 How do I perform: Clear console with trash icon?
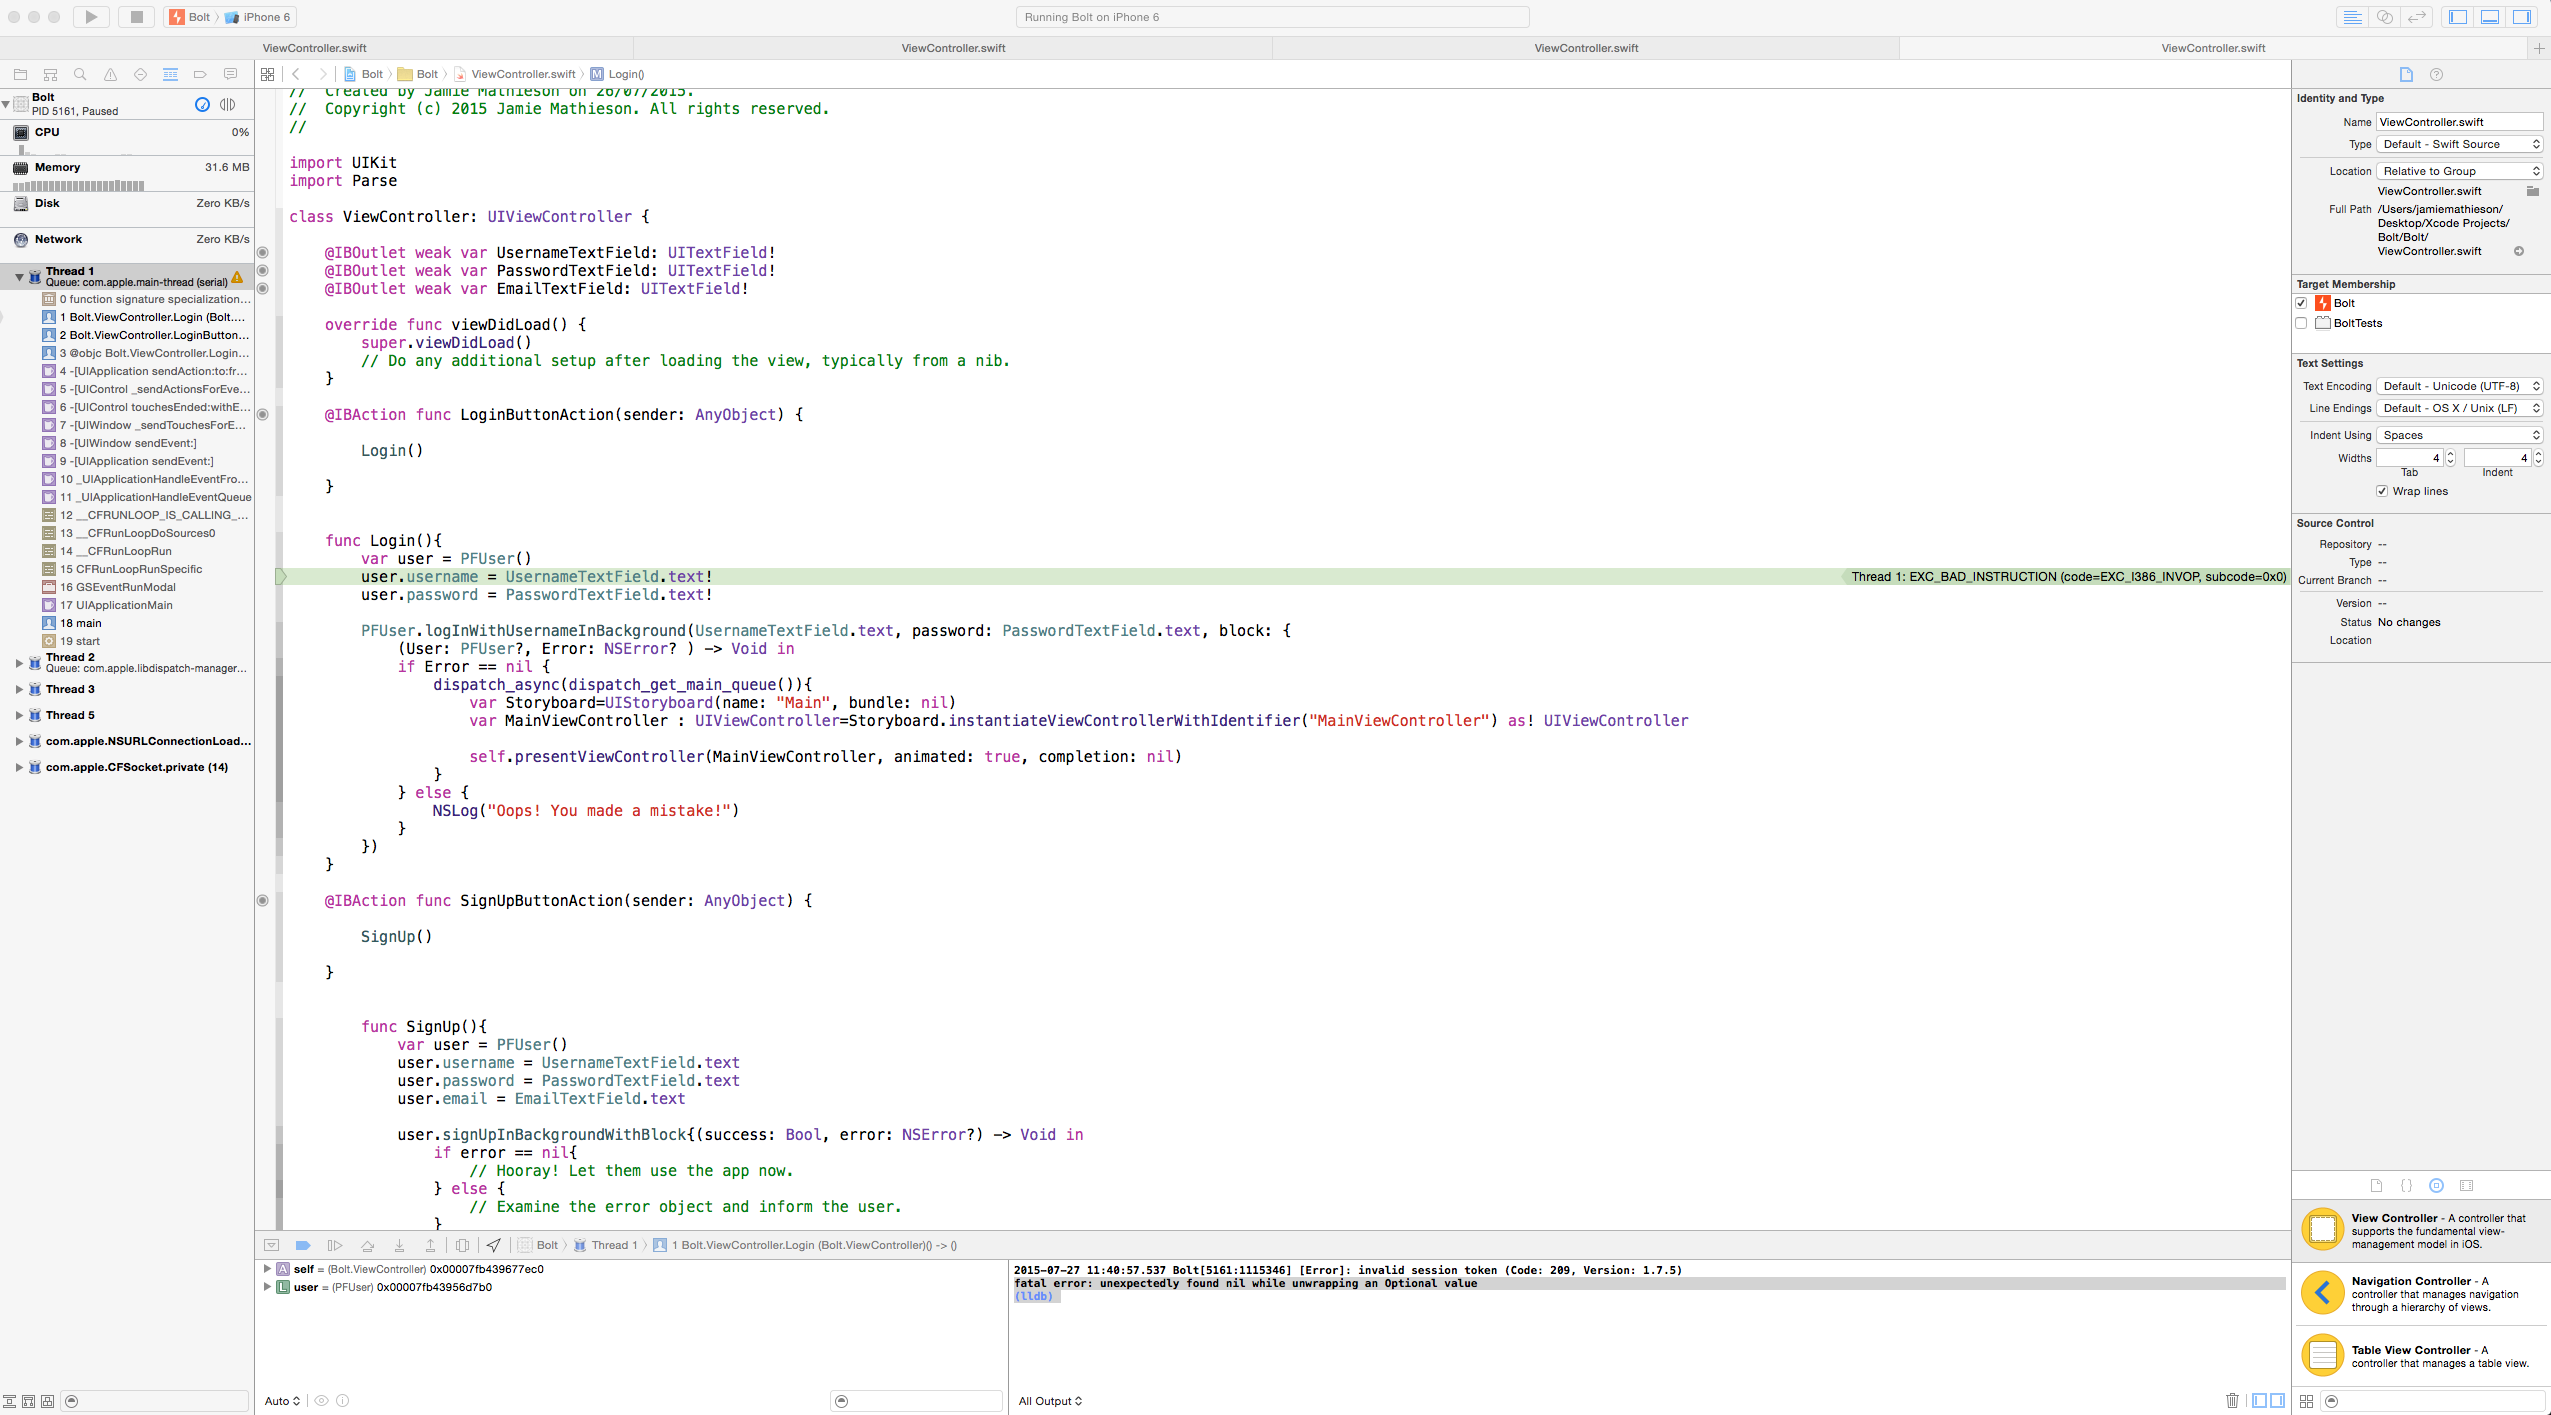coord(2232,1400)
